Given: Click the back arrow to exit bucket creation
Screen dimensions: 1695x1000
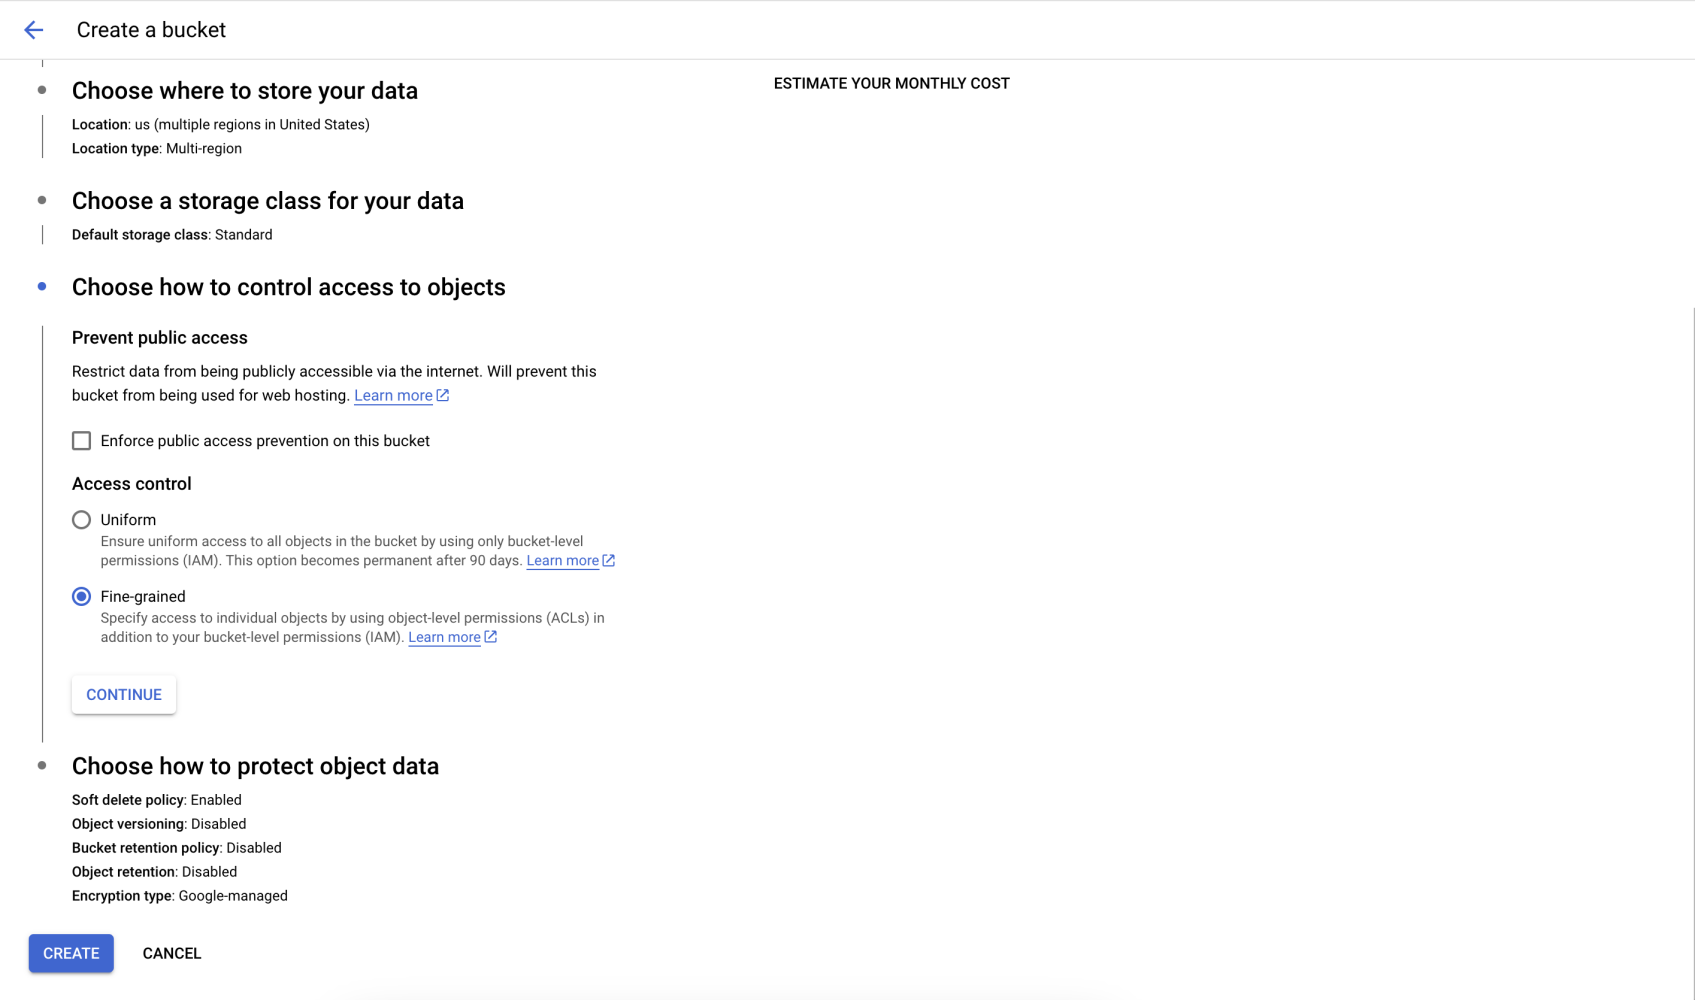Looking at the screenshot, I should coord(33,29).
